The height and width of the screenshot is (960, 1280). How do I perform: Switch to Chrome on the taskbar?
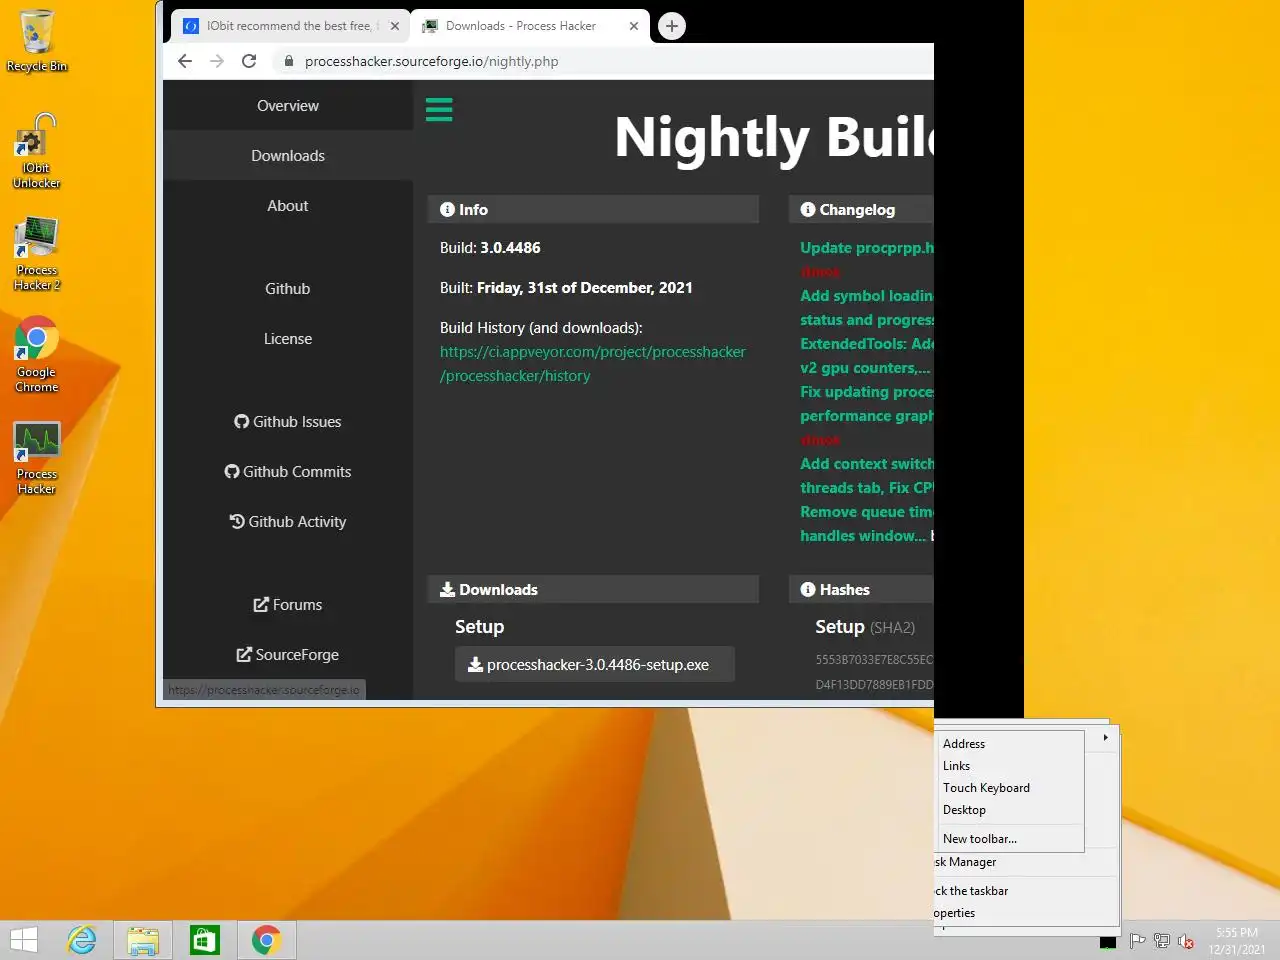(266, 940)
